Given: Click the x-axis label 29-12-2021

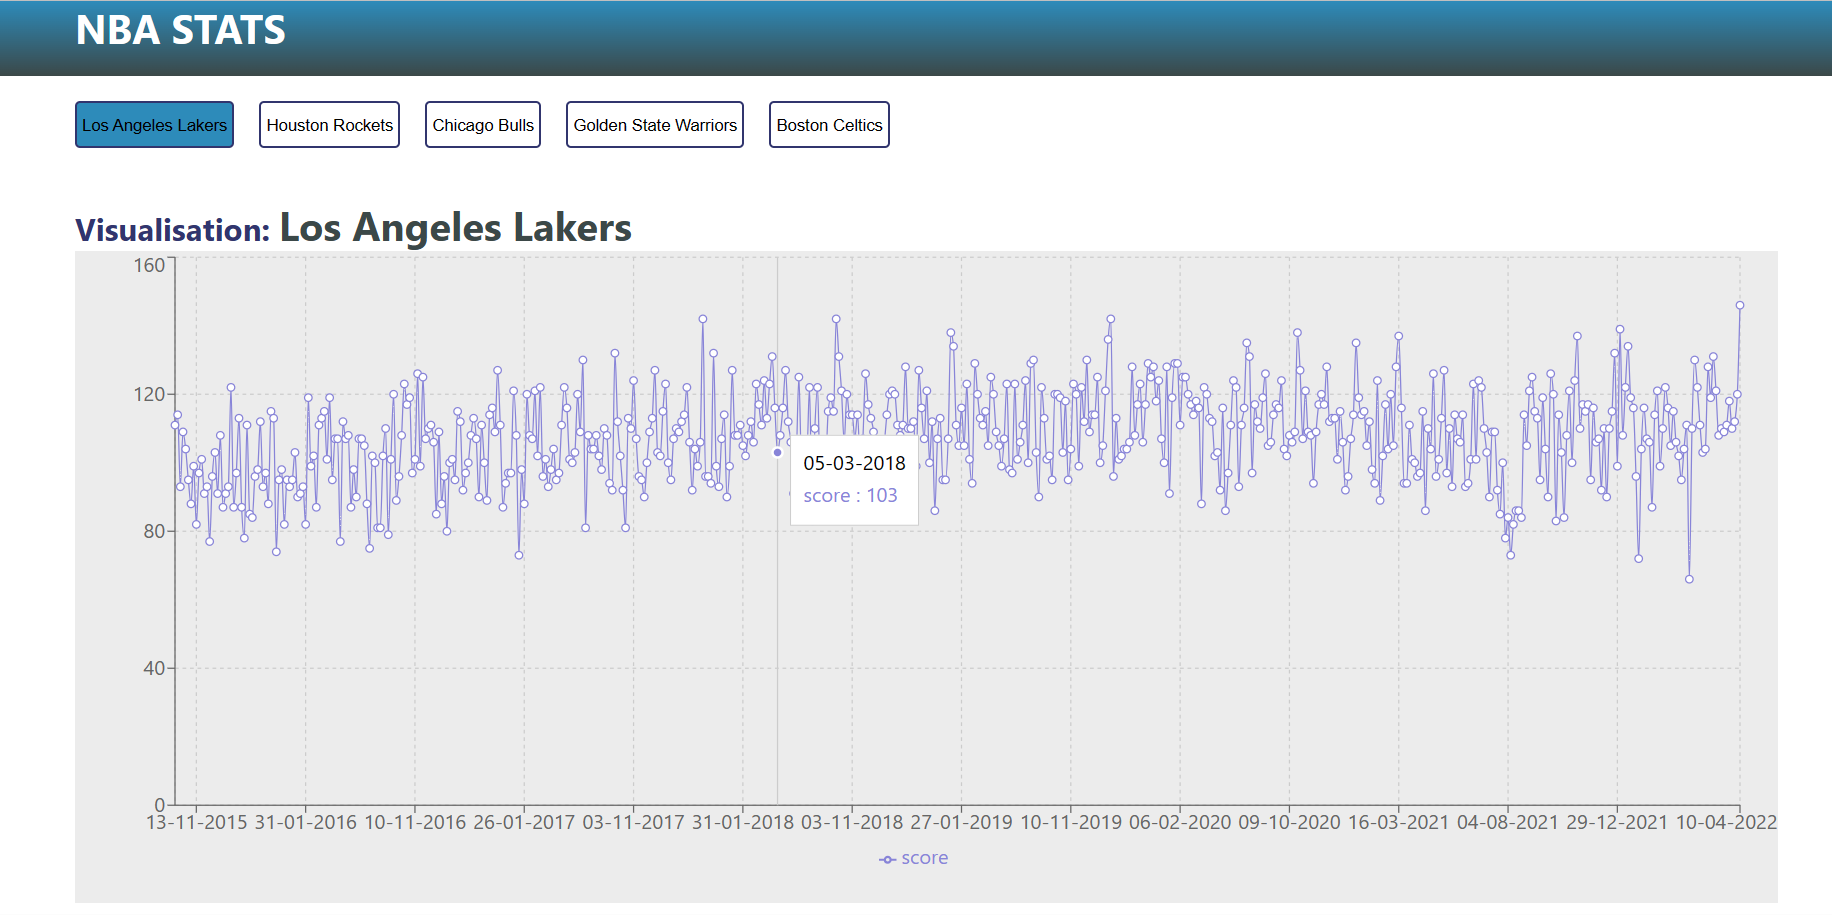Looking at the screenshot, I should click(1617, 823).
